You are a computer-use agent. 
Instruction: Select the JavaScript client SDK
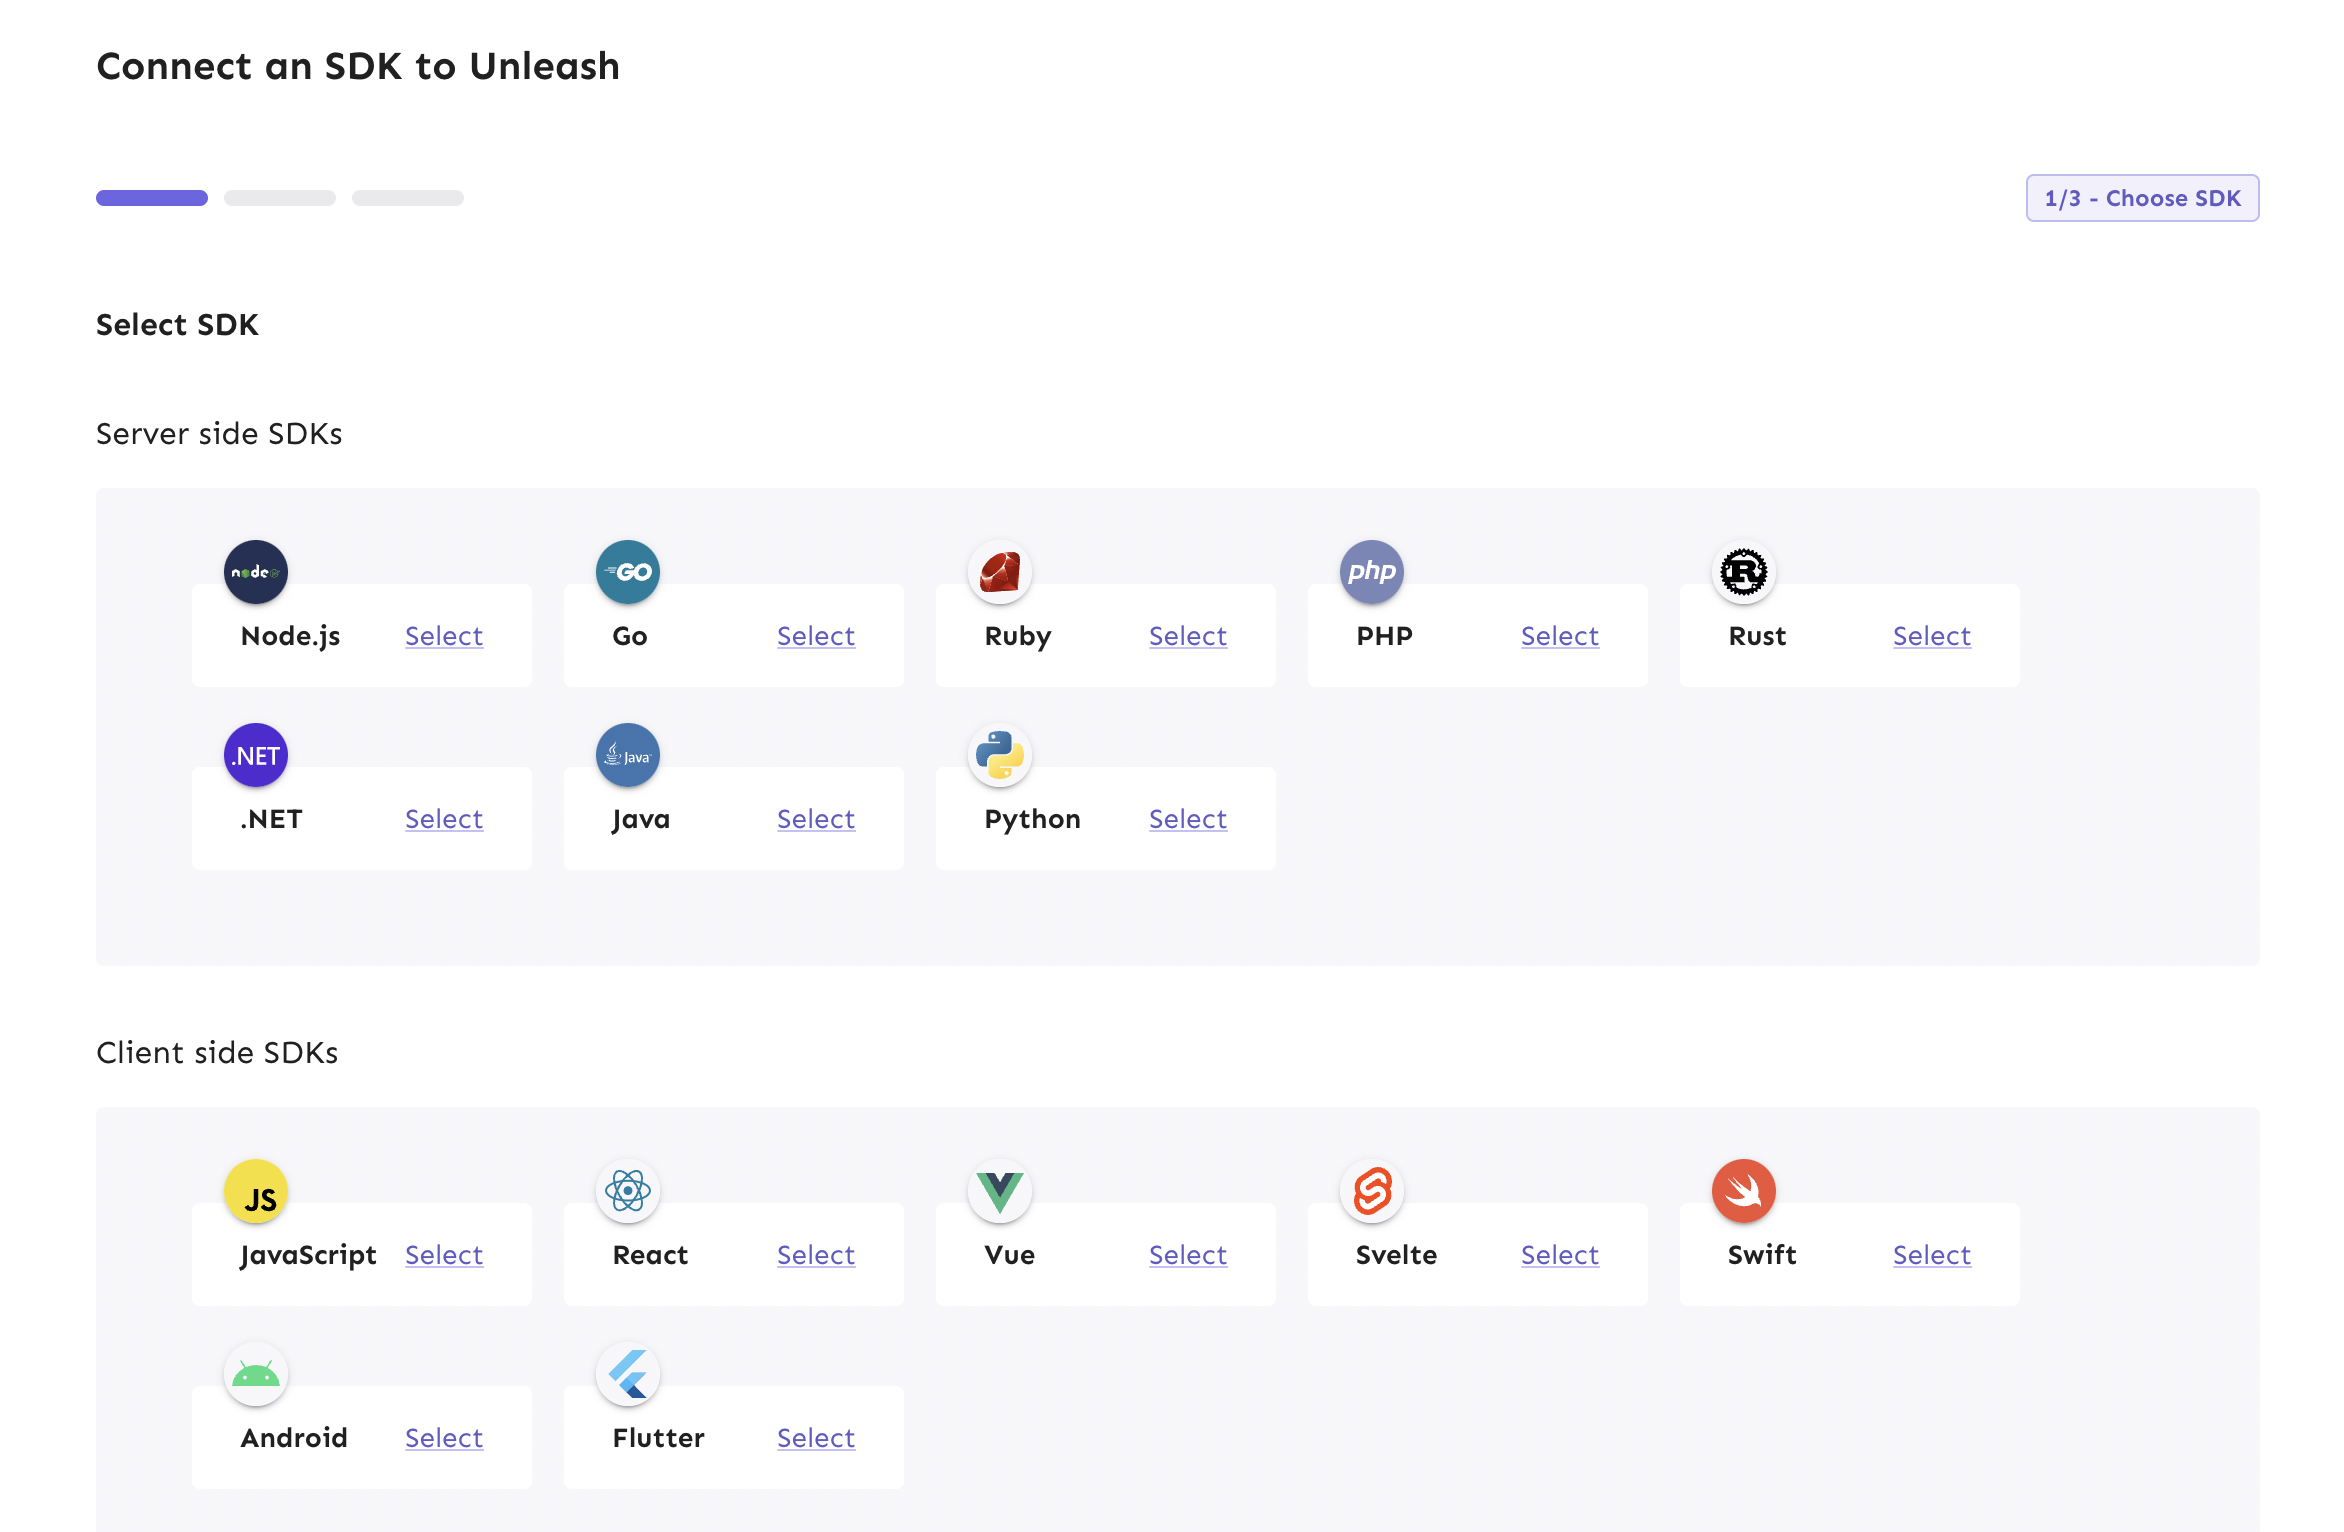(444, 1255)
